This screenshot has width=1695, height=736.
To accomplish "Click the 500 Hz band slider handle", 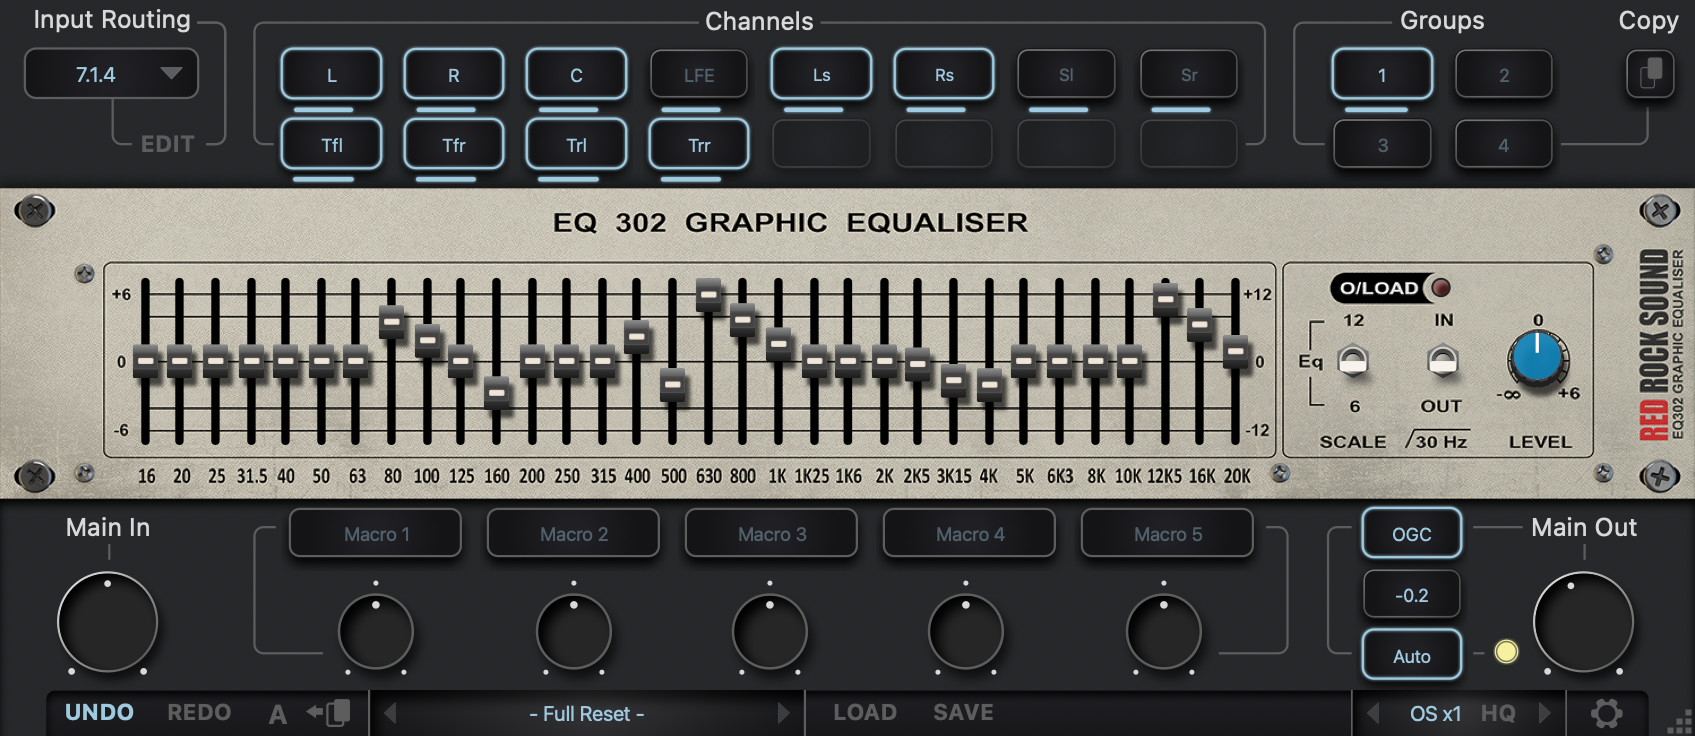I will pos(673,384).
